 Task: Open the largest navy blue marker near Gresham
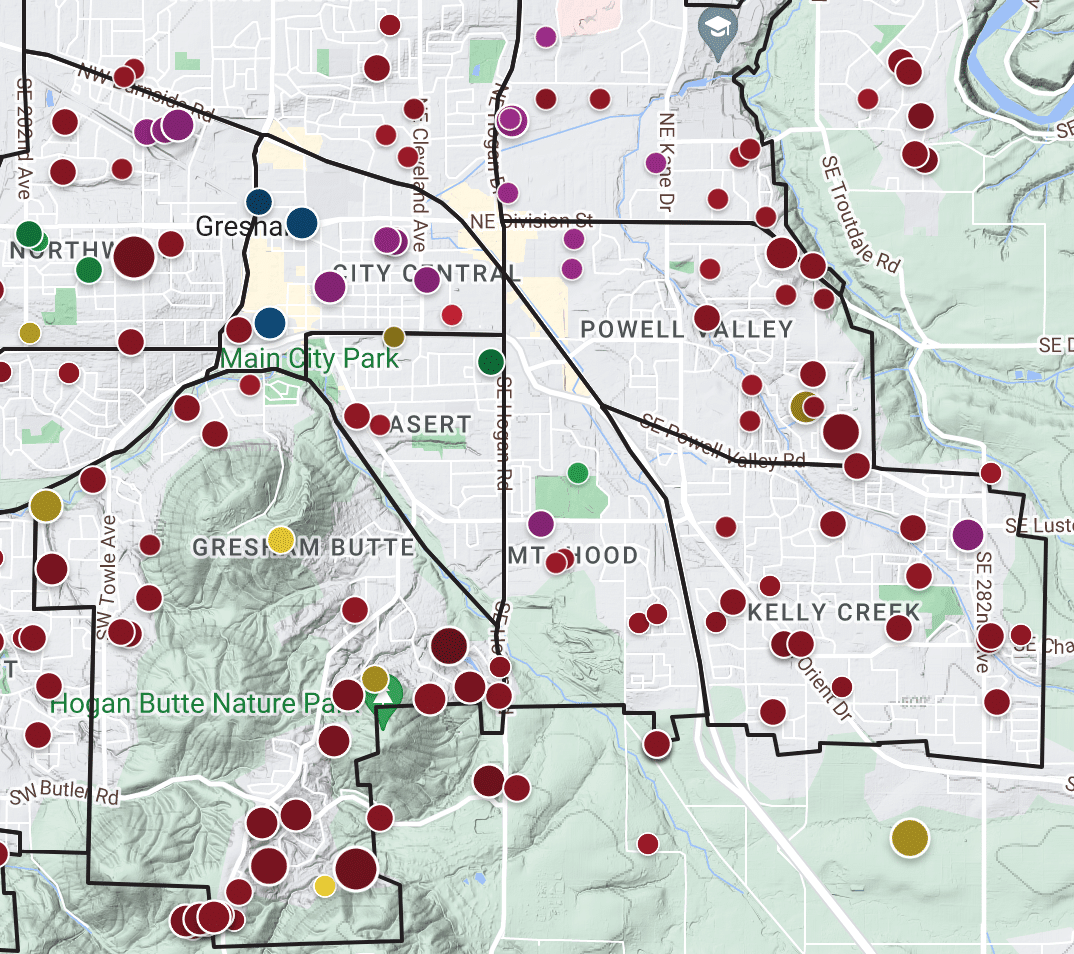point(302,222)
